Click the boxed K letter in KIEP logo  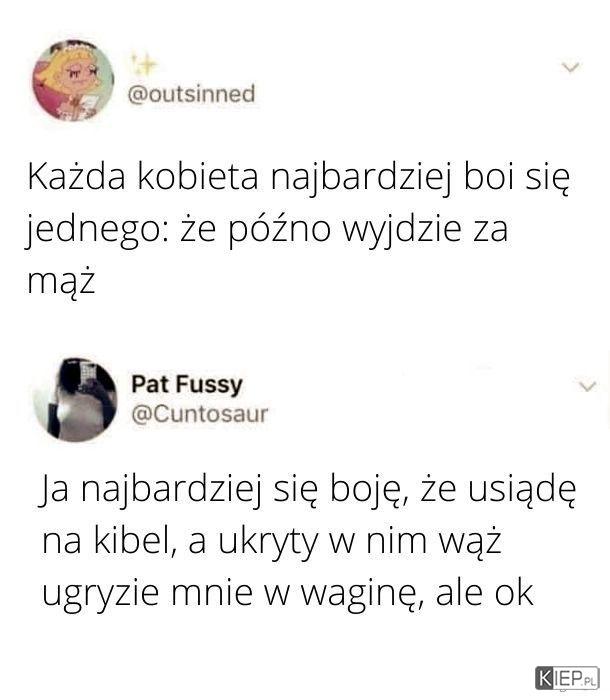(x=546, y=678)
